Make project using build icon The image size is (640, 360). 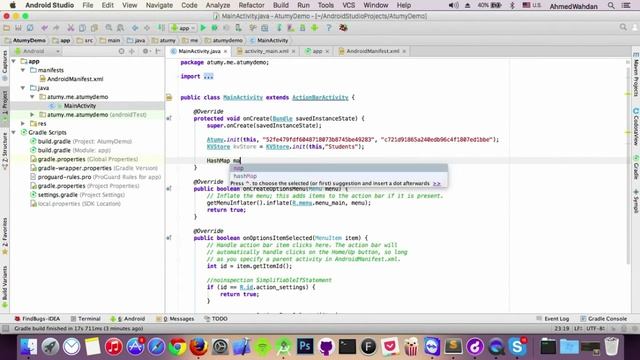click(161, 28)
